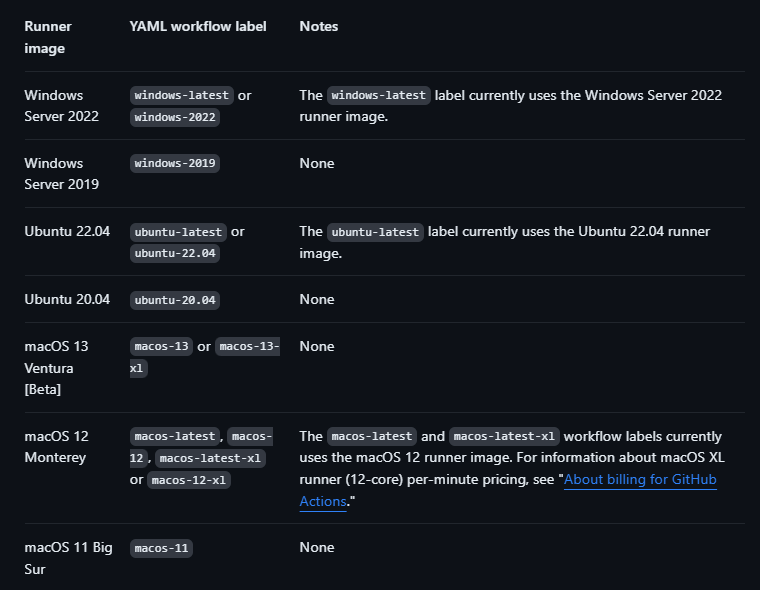
Task: Select the macos-13-xl code label
Action: [247, 347]
